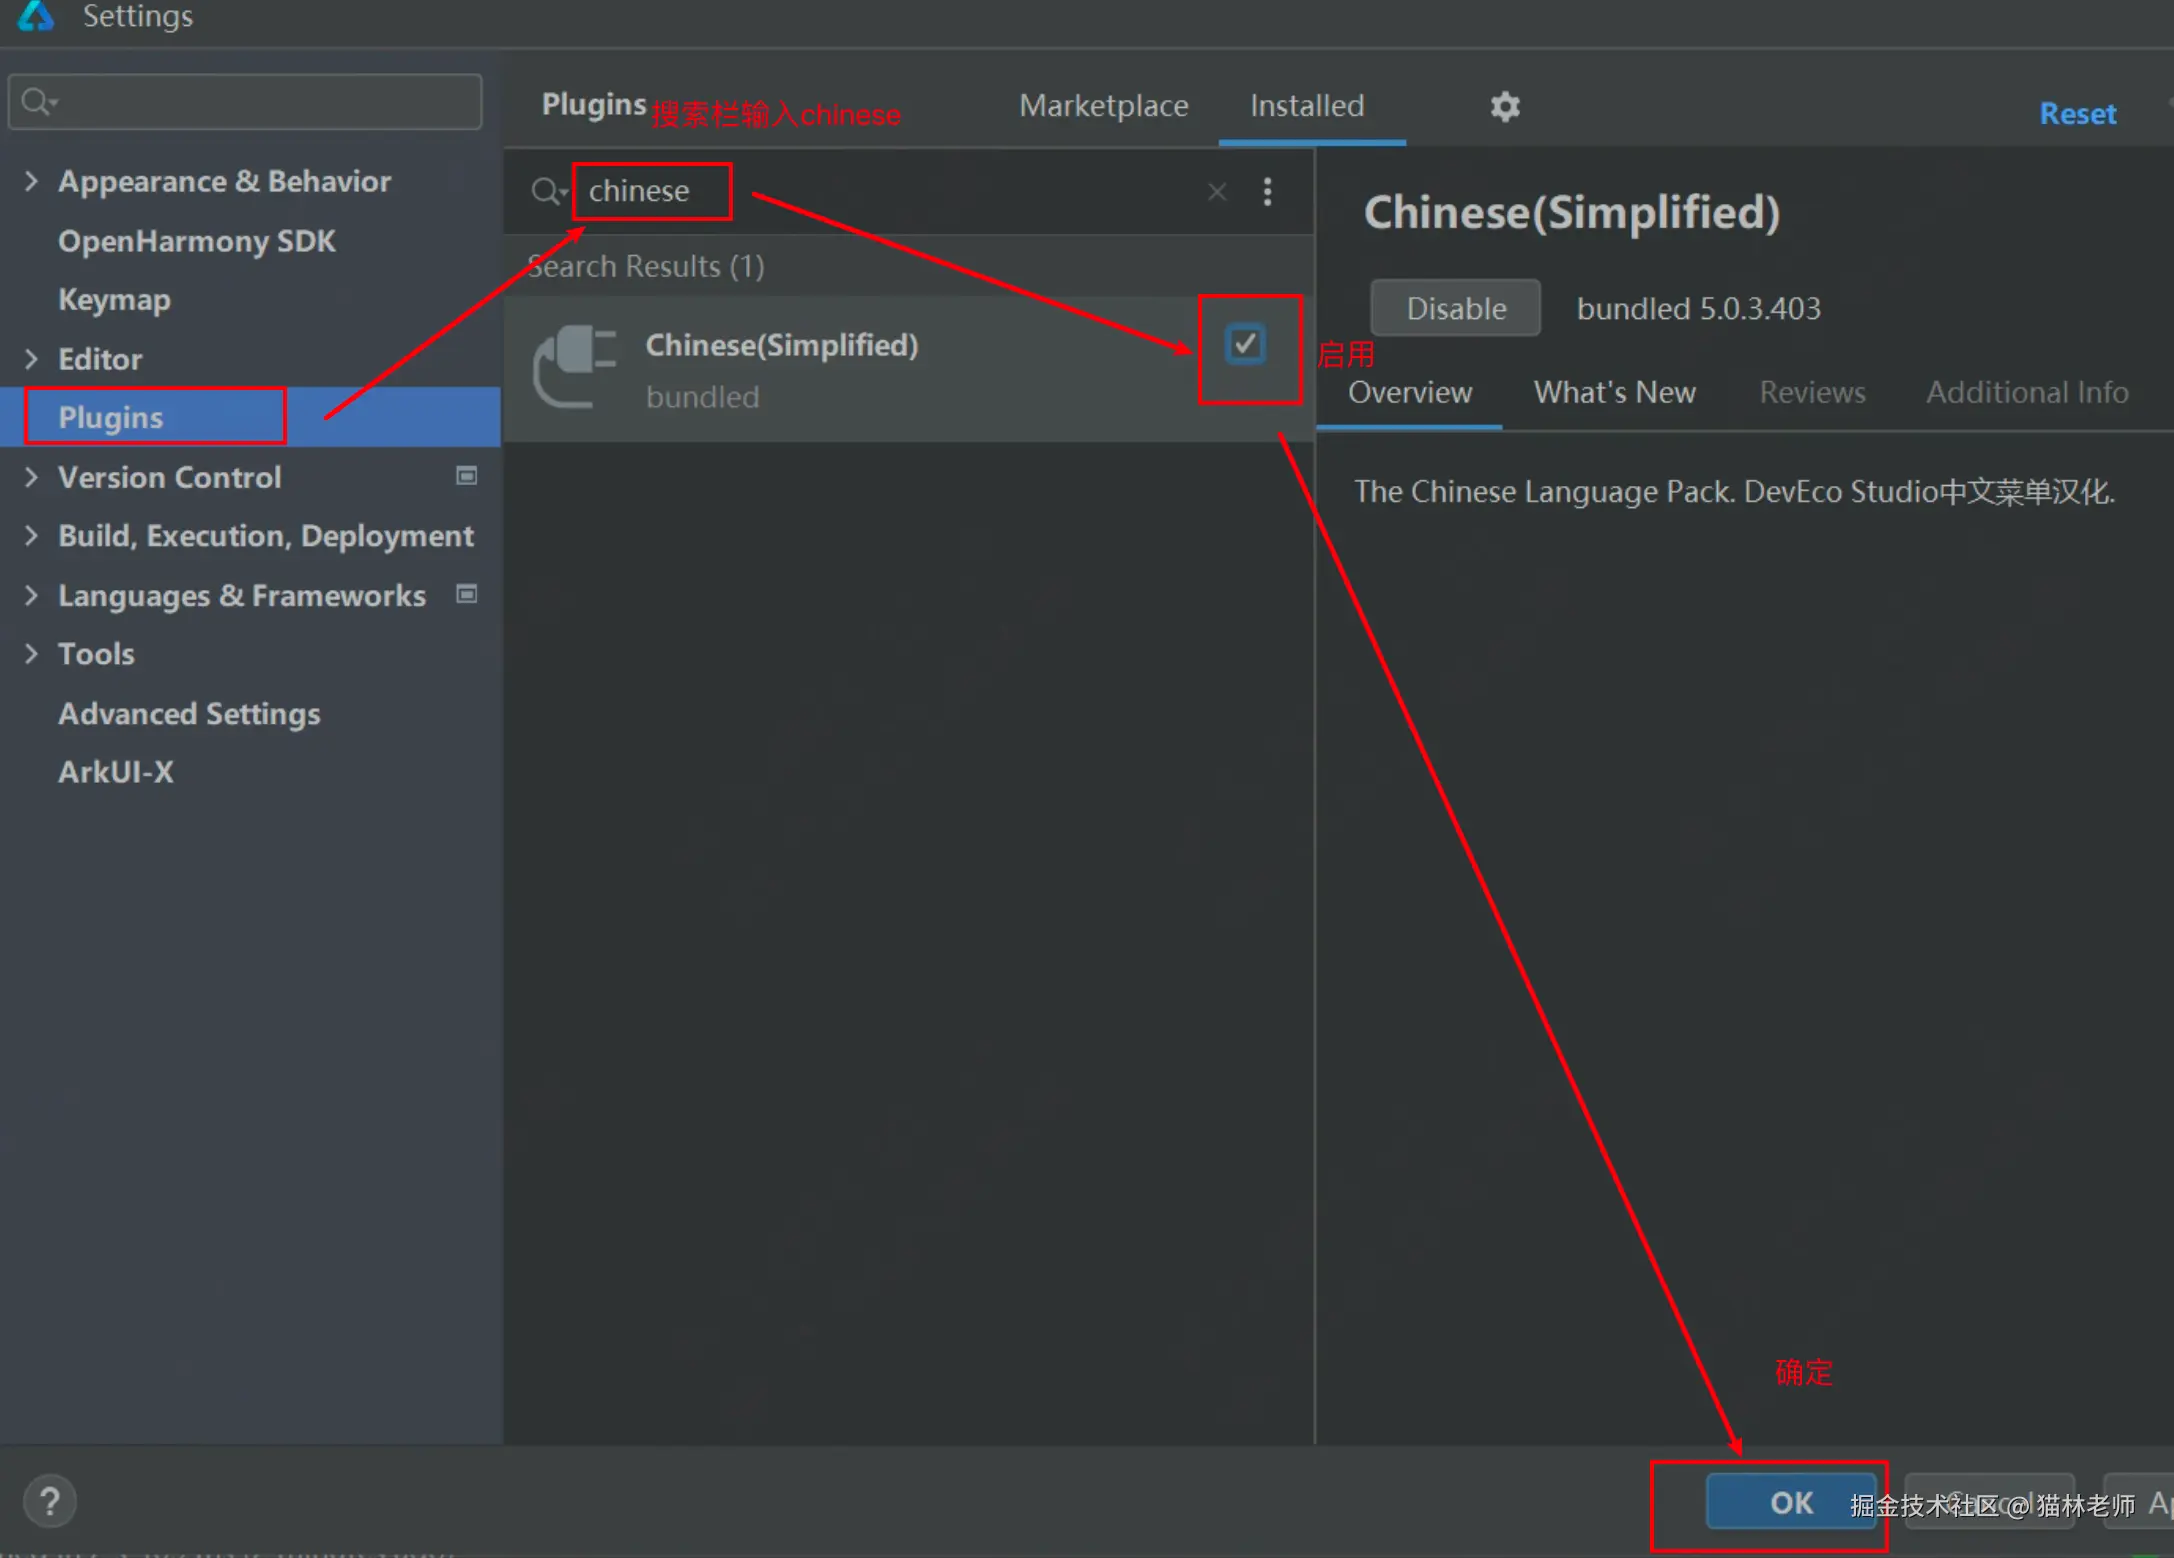This screenshot has width=2174, height=1558.
Task: Click the Languages & Frameworks project-level icon
Action: (x=466, y=594)
